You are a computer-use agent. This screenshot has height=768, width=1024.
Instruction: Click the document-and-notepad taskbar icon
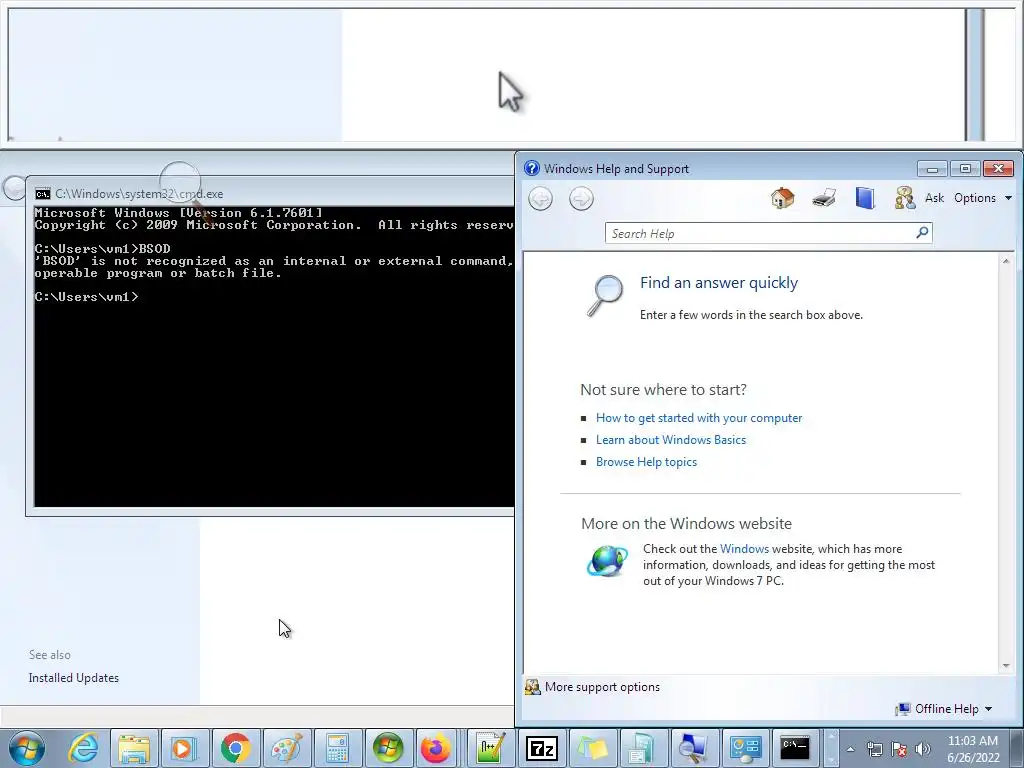point(643,748)
